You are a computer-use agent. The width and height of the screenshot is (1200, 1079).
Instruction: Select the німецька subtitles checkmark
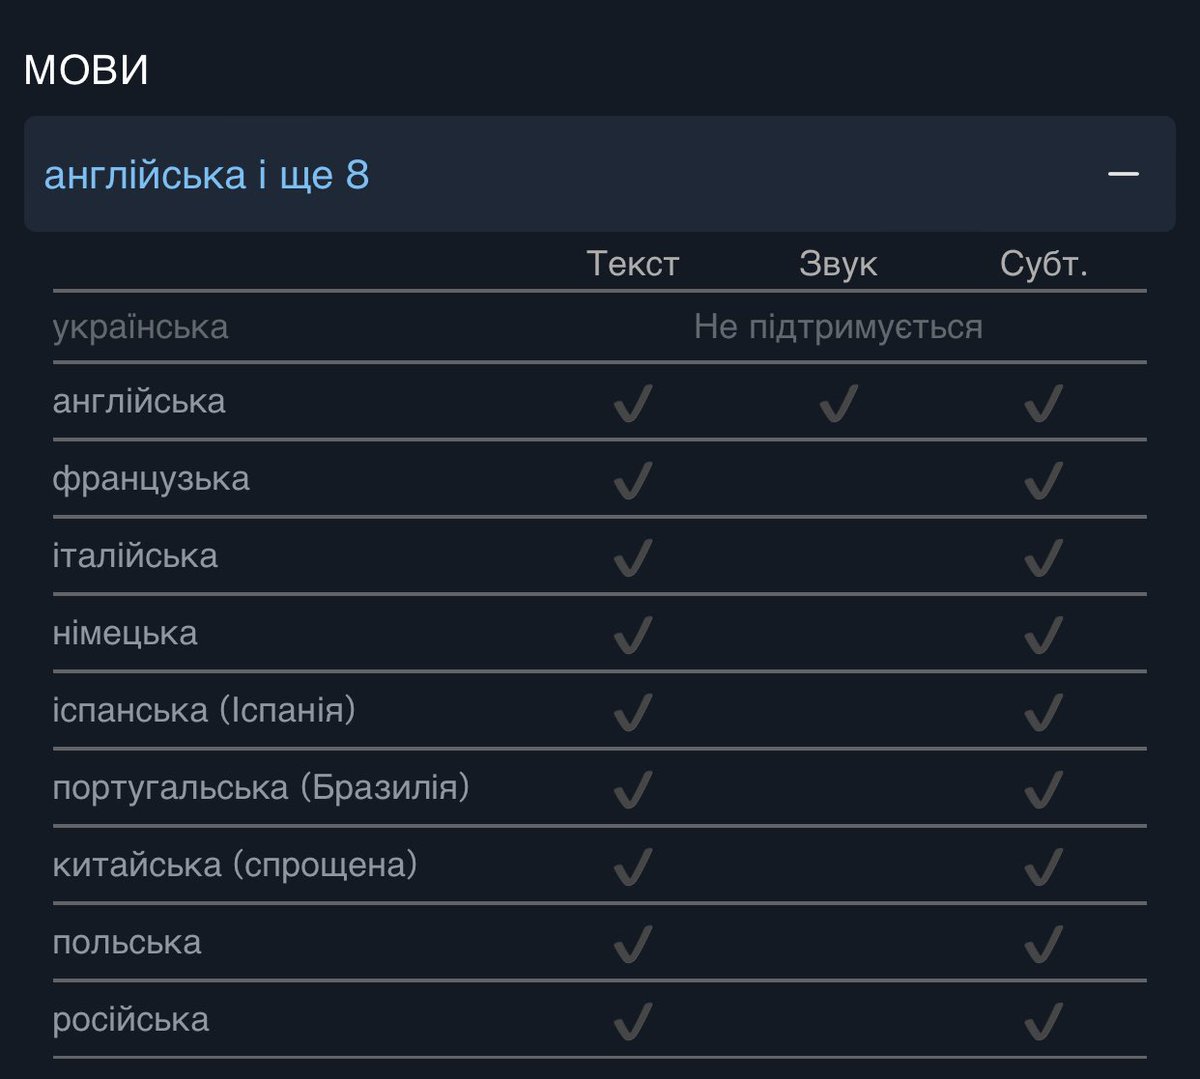[x=1043, y=635]
